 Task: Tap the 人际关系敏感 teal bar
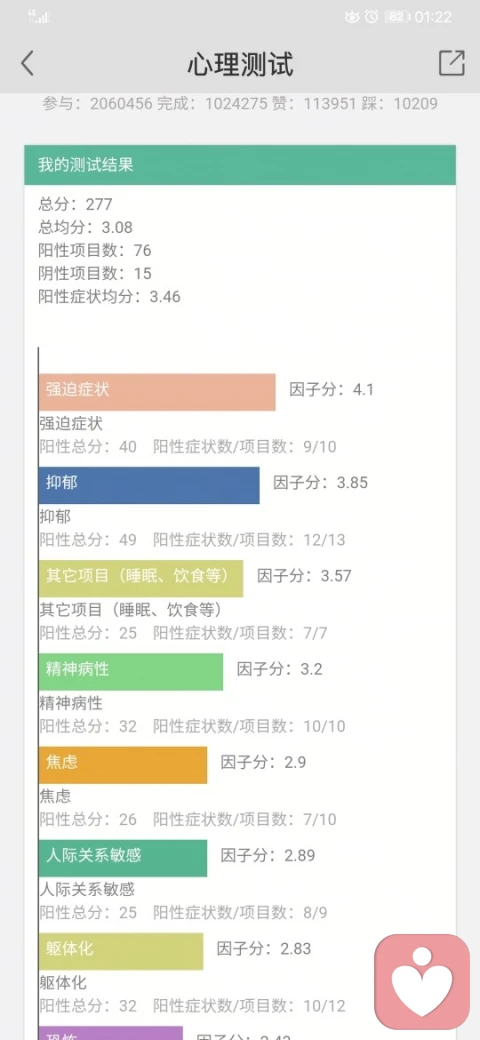pos(123,858)
